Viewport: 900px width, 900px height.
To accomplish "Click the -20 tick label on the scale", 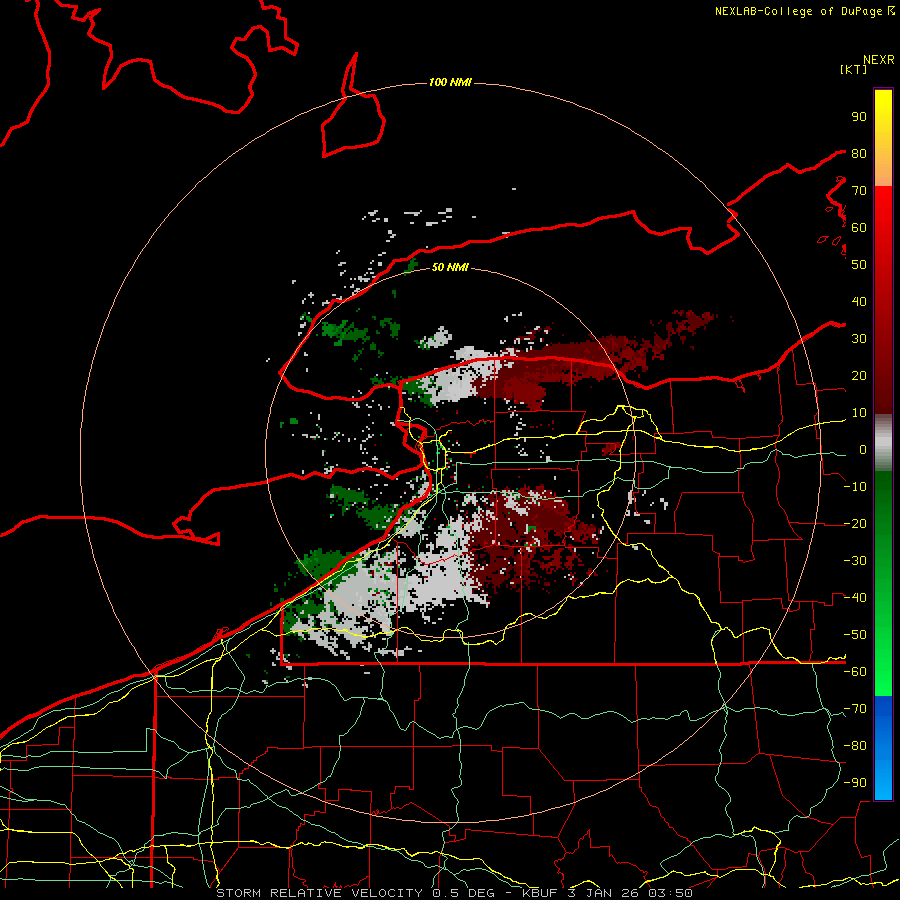I will point(855,523).
